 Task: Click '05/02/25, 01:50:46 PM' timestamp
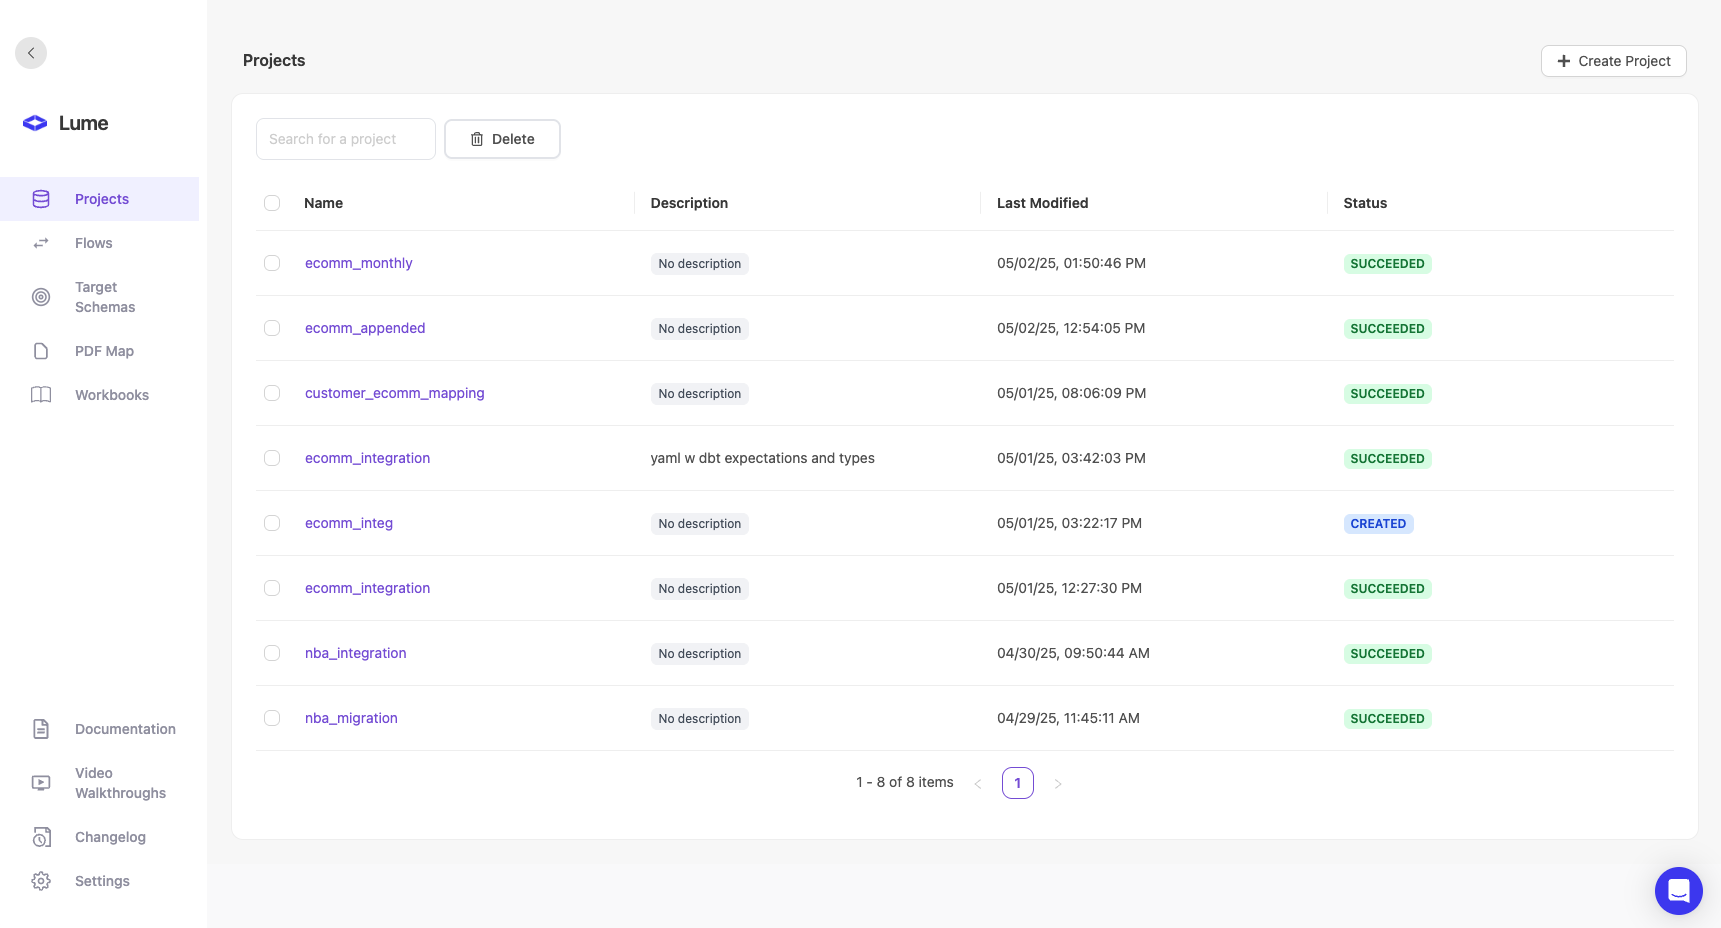point(1071,263)
